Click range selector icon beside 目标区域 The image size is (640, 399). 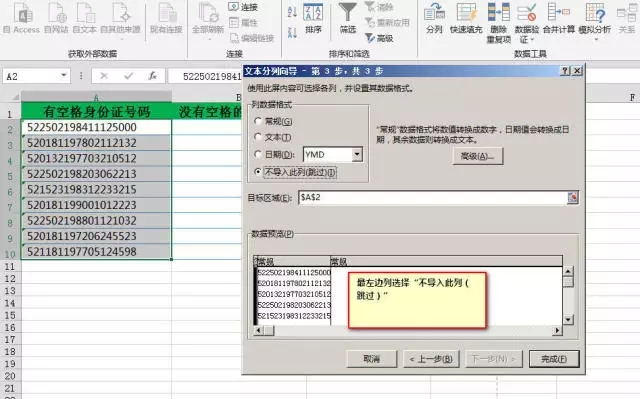point(573,197)
